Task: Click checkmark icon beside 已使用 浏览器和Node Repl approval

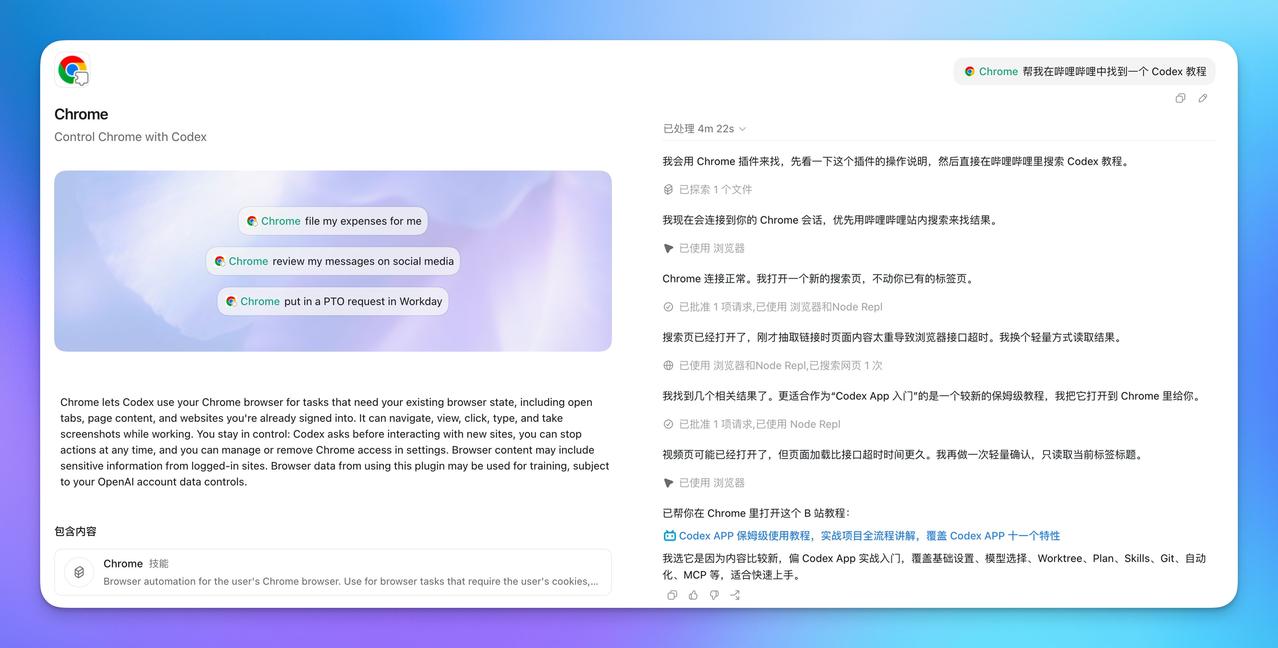Action: (668, 307)
